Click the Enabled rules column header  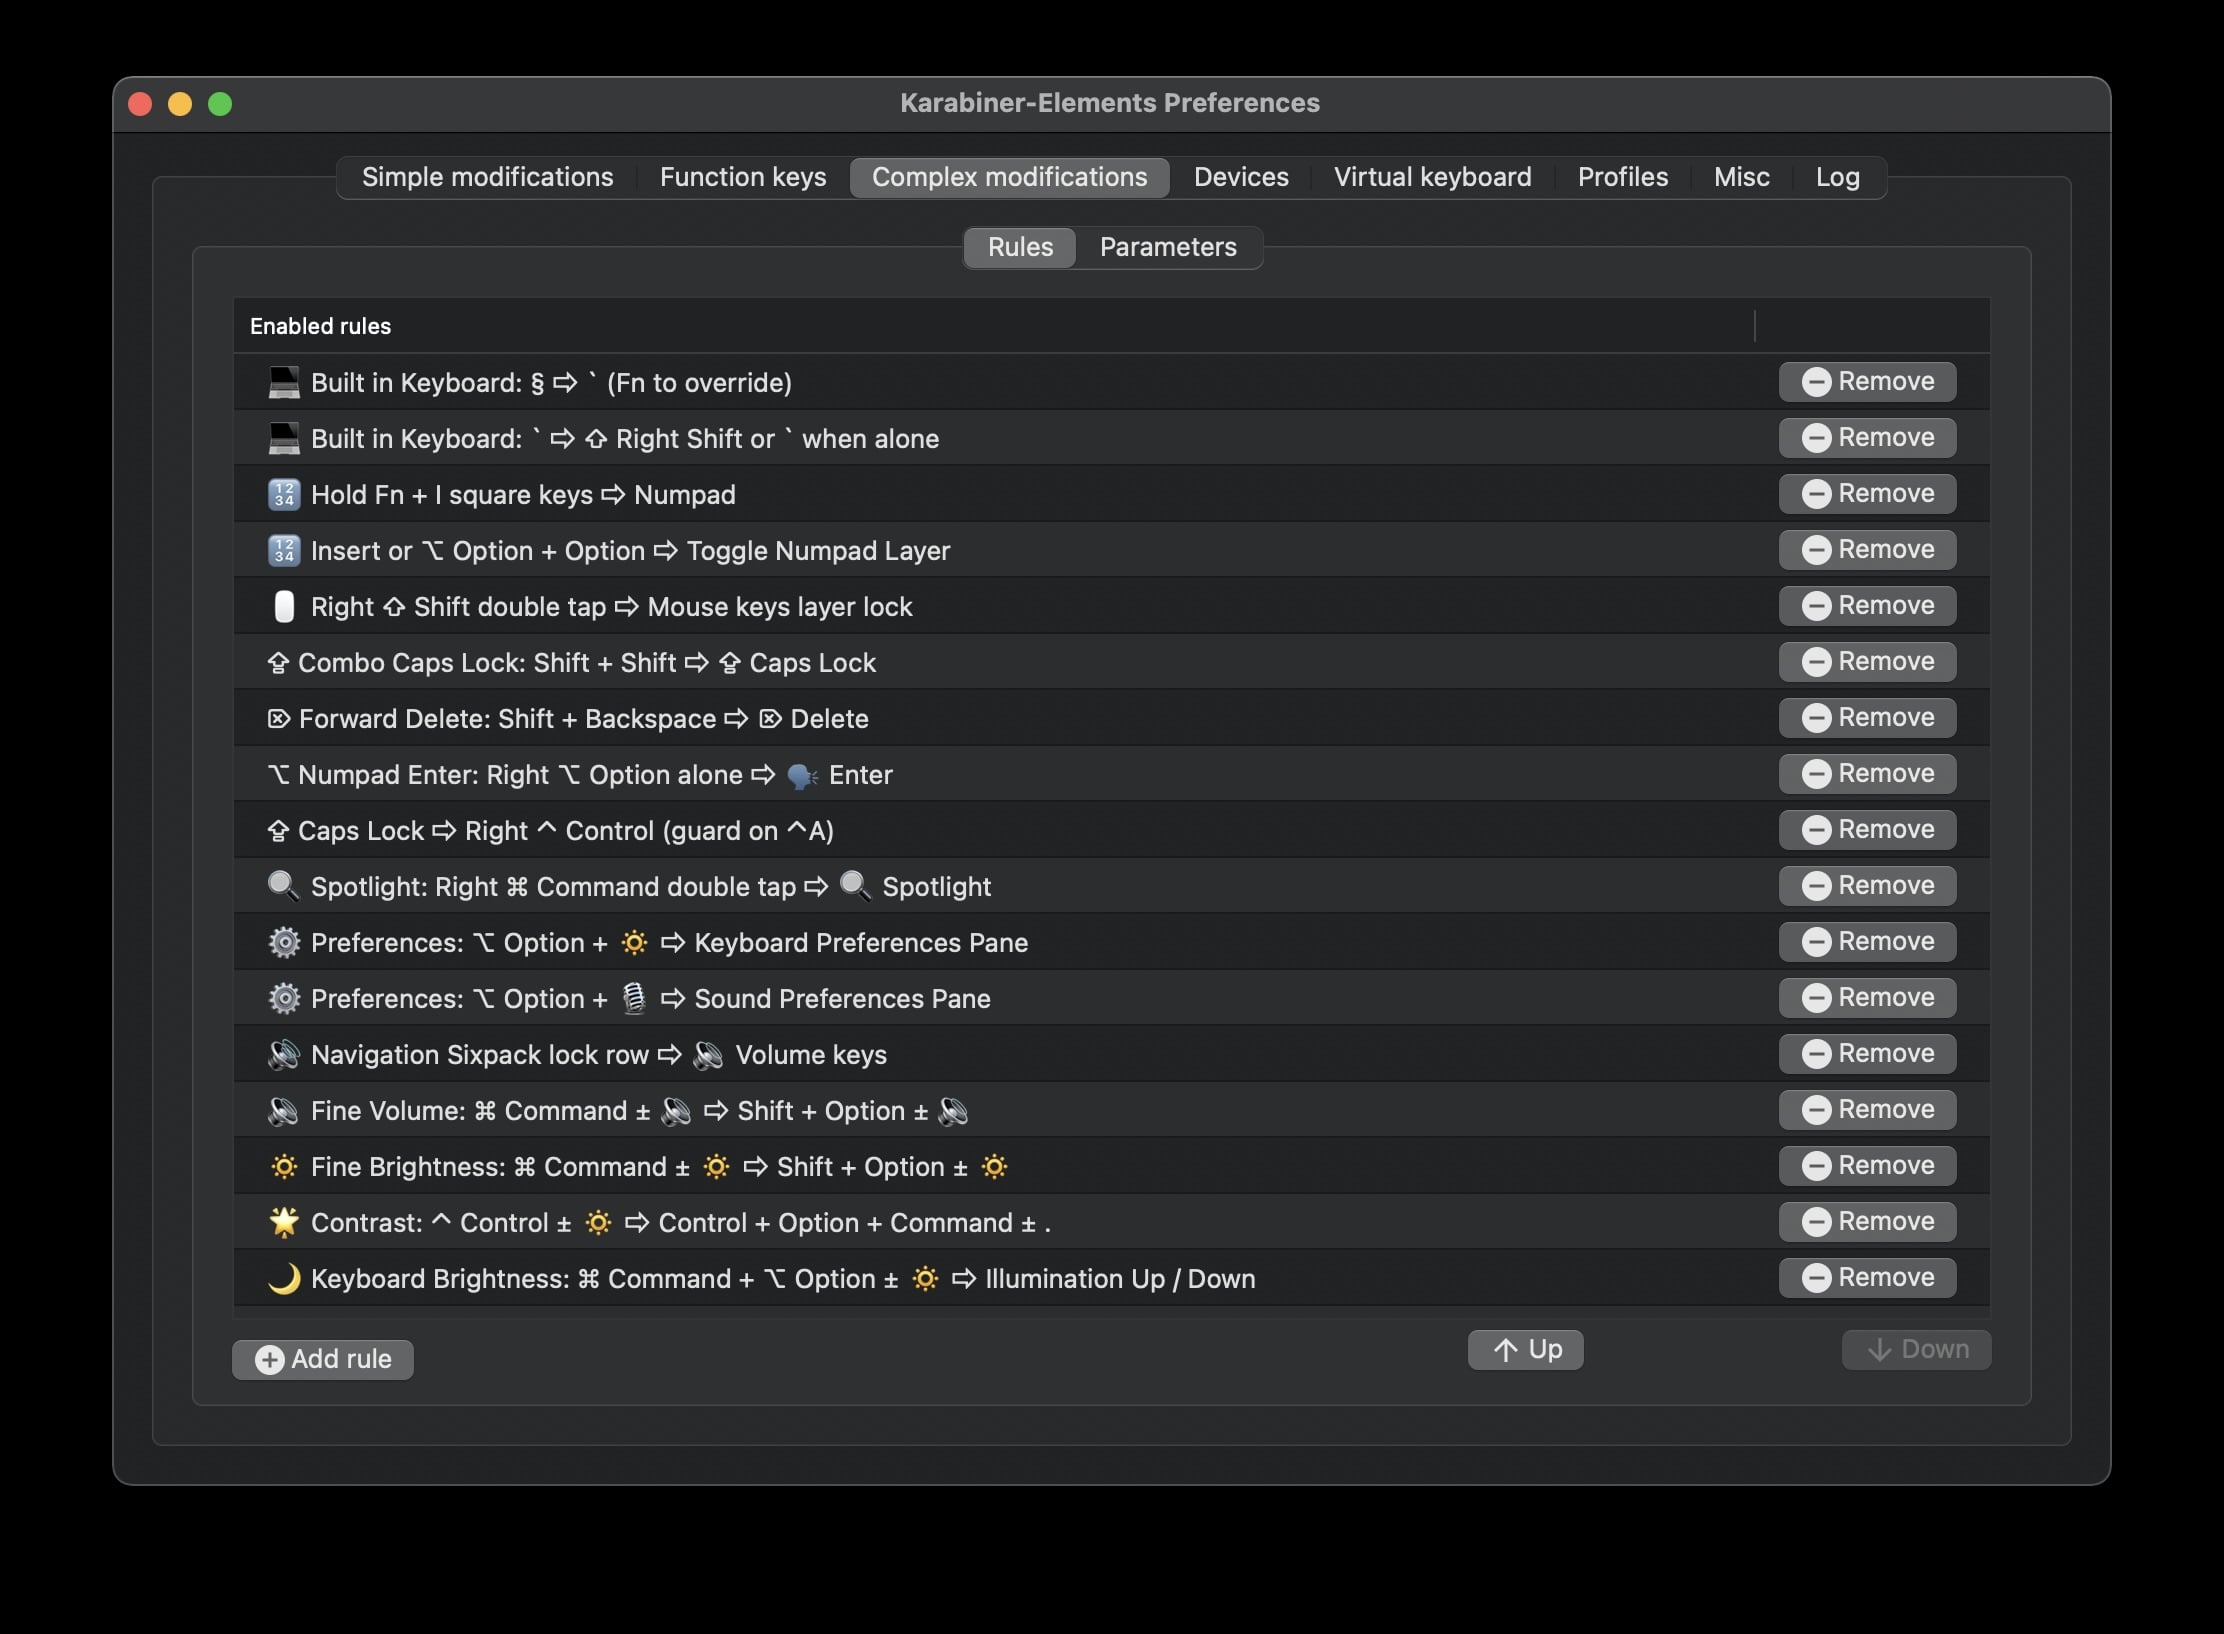(994, 326)
